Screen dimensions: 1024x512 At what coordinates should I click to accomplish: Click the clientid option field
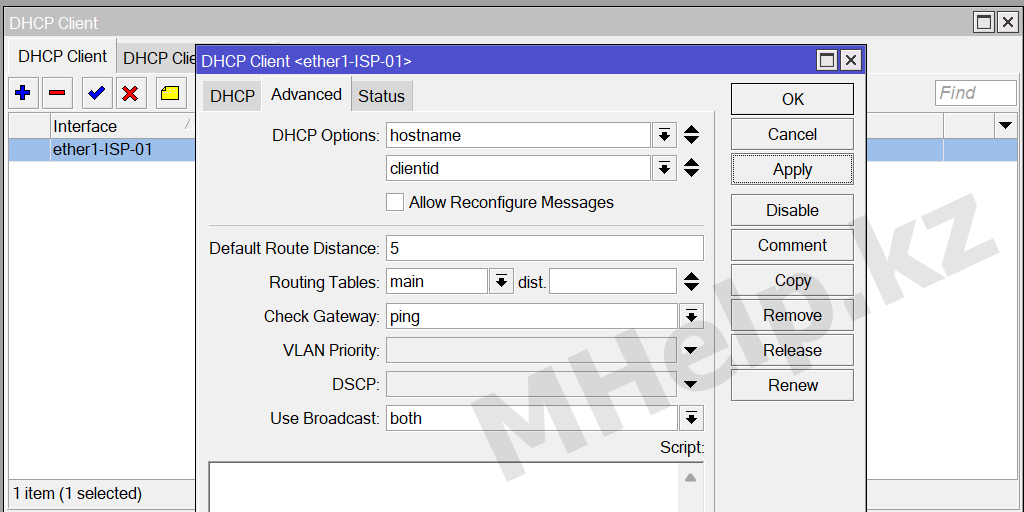pyautogui.click(x=519, y=168)
